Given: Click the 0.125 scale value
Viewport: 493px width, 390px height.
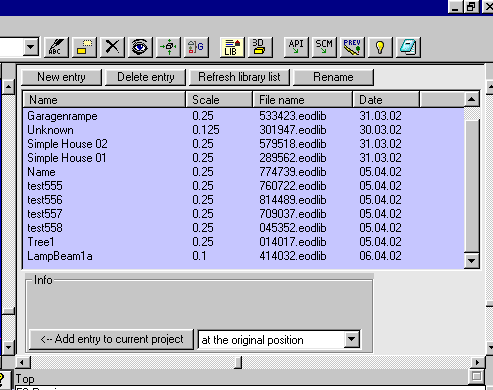Looking at the screenshot, I should tap(206, 130).
